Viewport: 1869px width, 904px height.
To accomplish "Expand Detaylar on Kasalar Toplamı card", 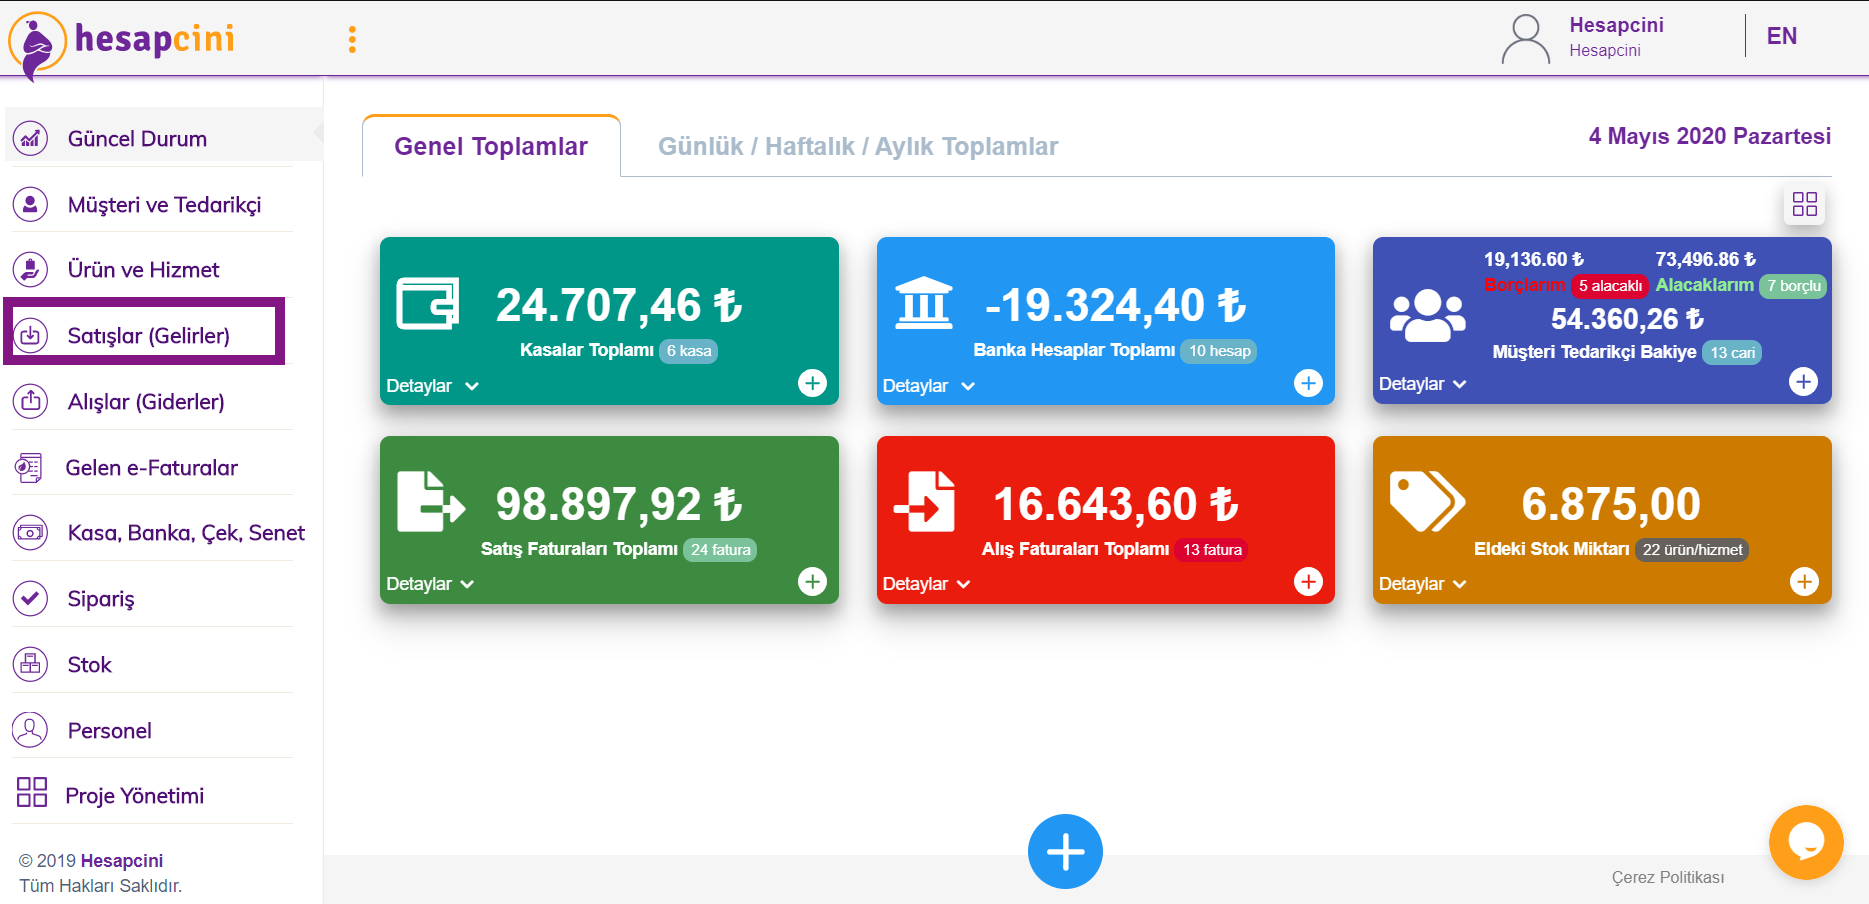I will [x=432, y=385].
